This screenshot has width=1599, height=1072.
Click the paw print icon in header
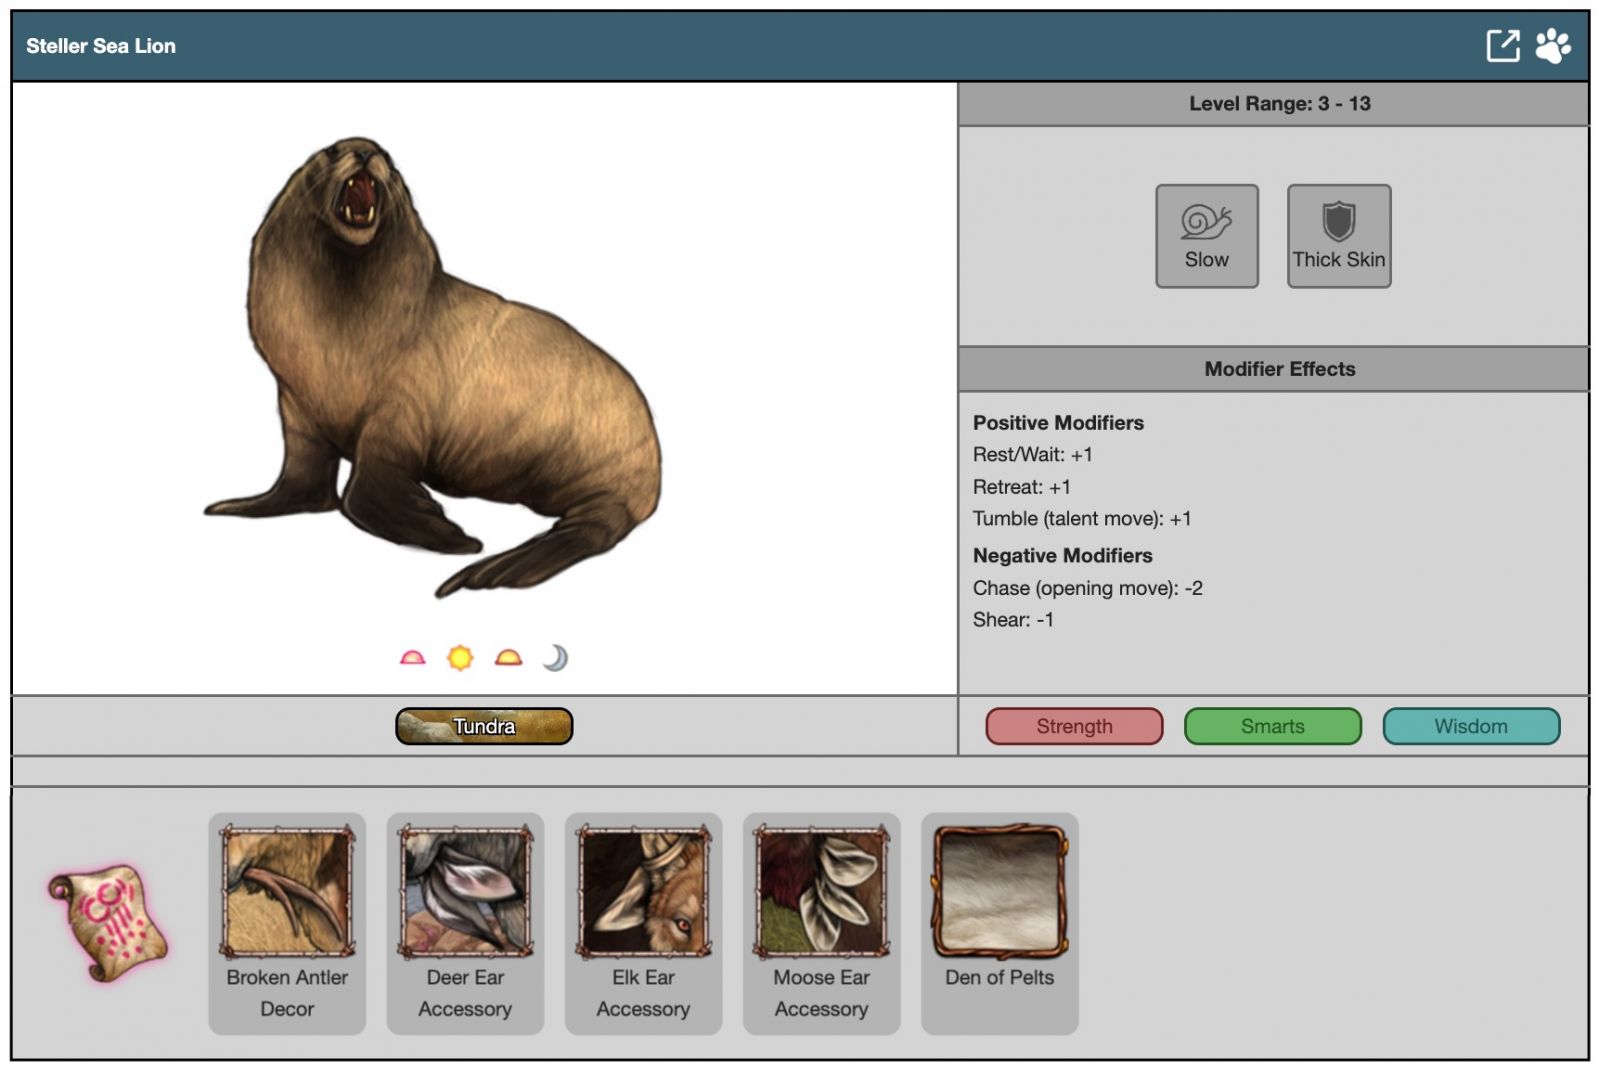click(1552, 46)
